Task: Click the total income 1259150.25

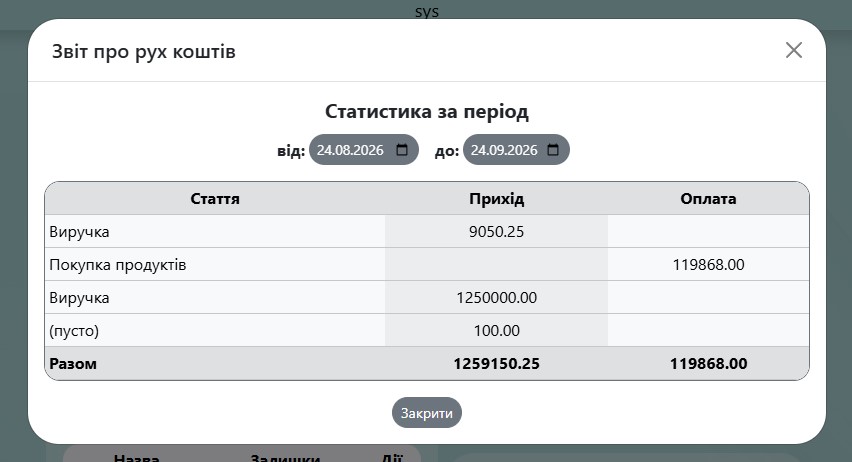Action: click(x=497, y=364)
